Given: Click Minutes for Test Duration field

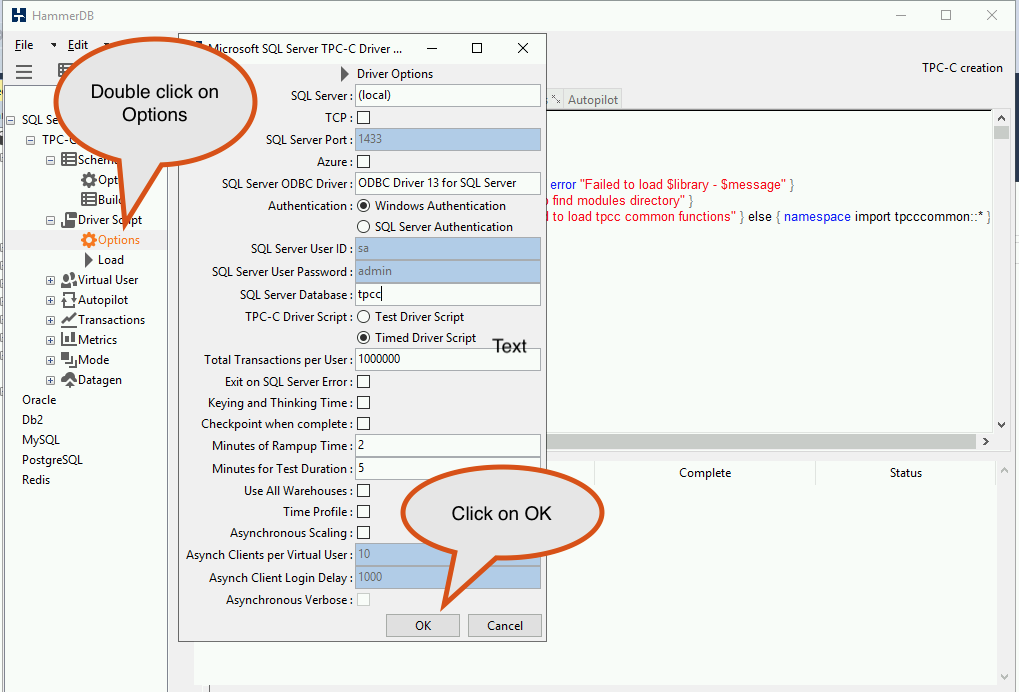Looking at the screenshot, I should click(448, 468).
